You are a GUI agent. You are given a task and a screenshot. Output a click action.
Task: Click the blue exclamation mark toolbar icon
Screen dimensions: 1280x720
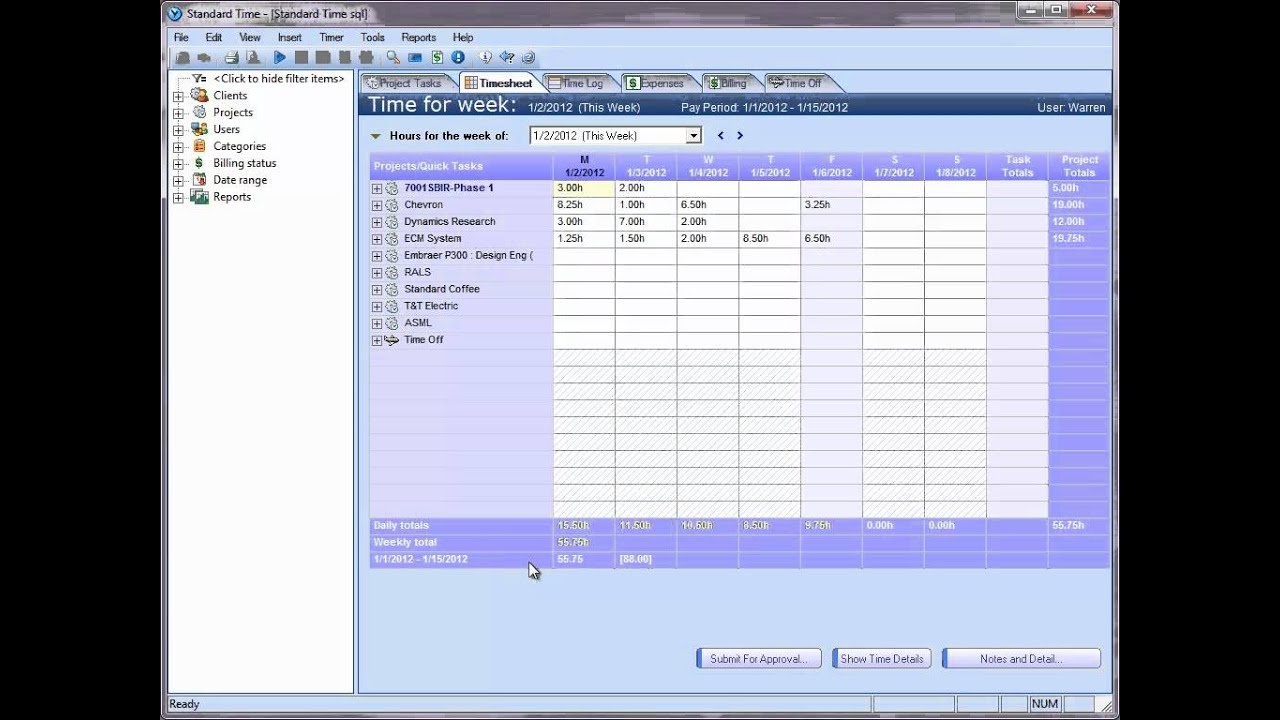click(x=458, y=58)
